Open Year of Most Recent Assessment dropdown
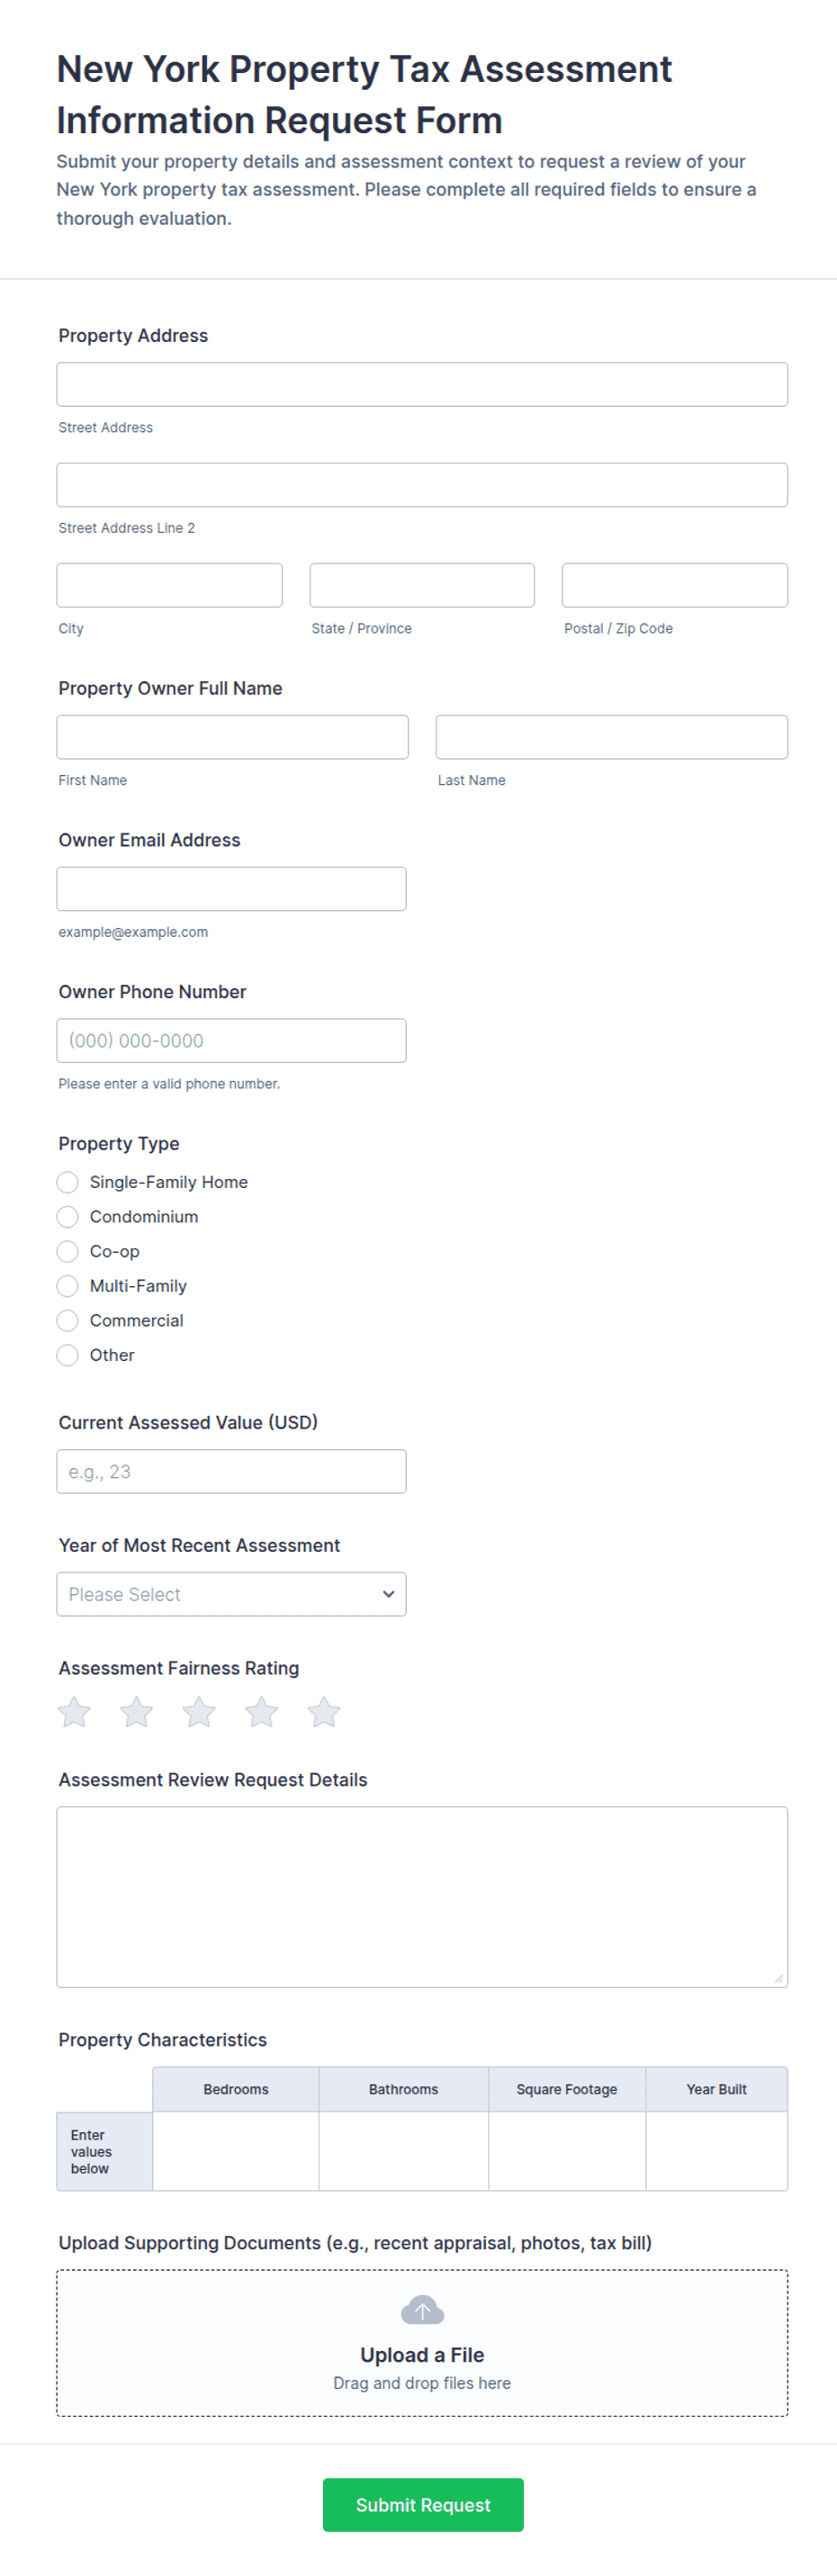The image size is (837, 2576). (231, 1594)
